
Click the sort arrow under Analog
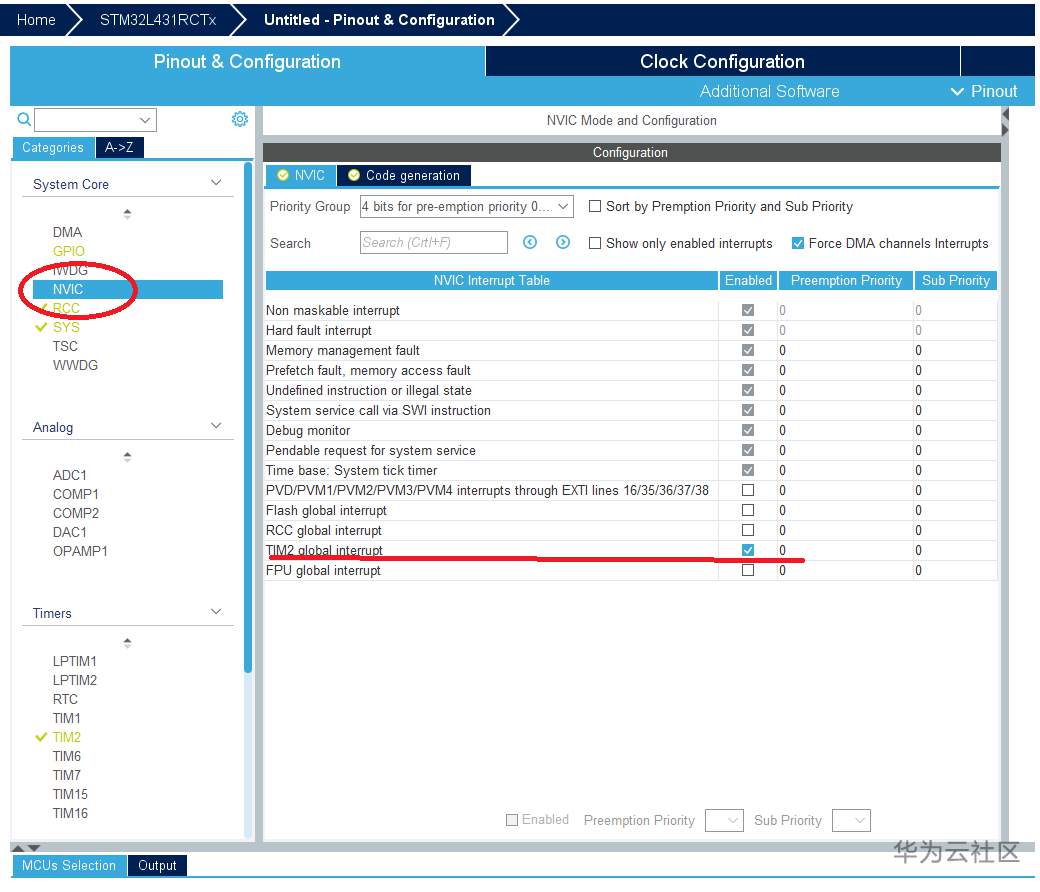[127, 456]
